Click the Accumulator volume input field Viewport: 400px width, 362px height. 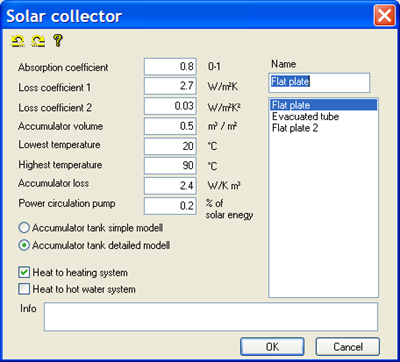[x=170, y=126]
